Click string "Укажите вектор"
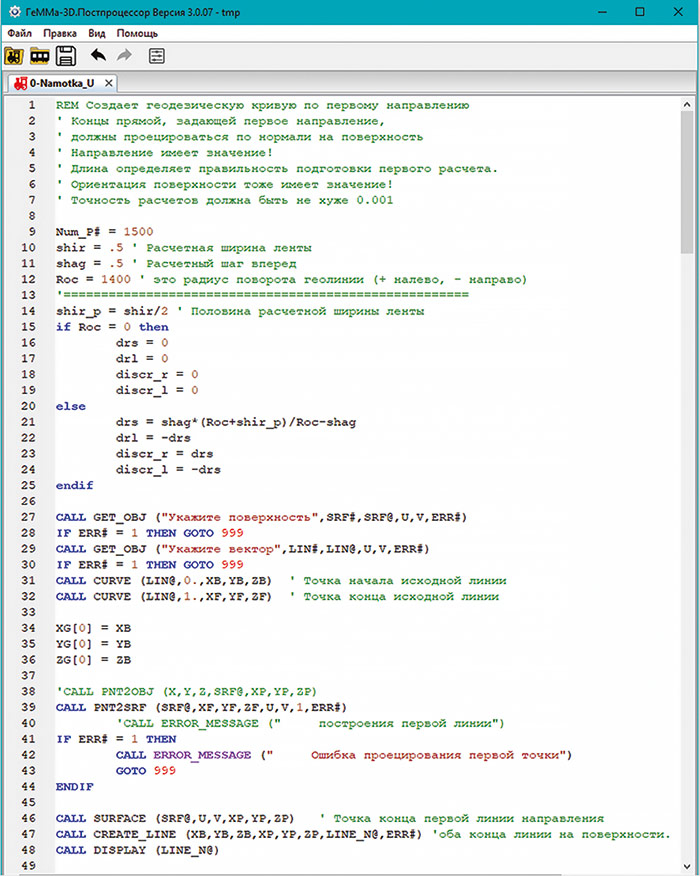Image resolution: width=700 pixels, height=876 pixels. tap(221, 549)
